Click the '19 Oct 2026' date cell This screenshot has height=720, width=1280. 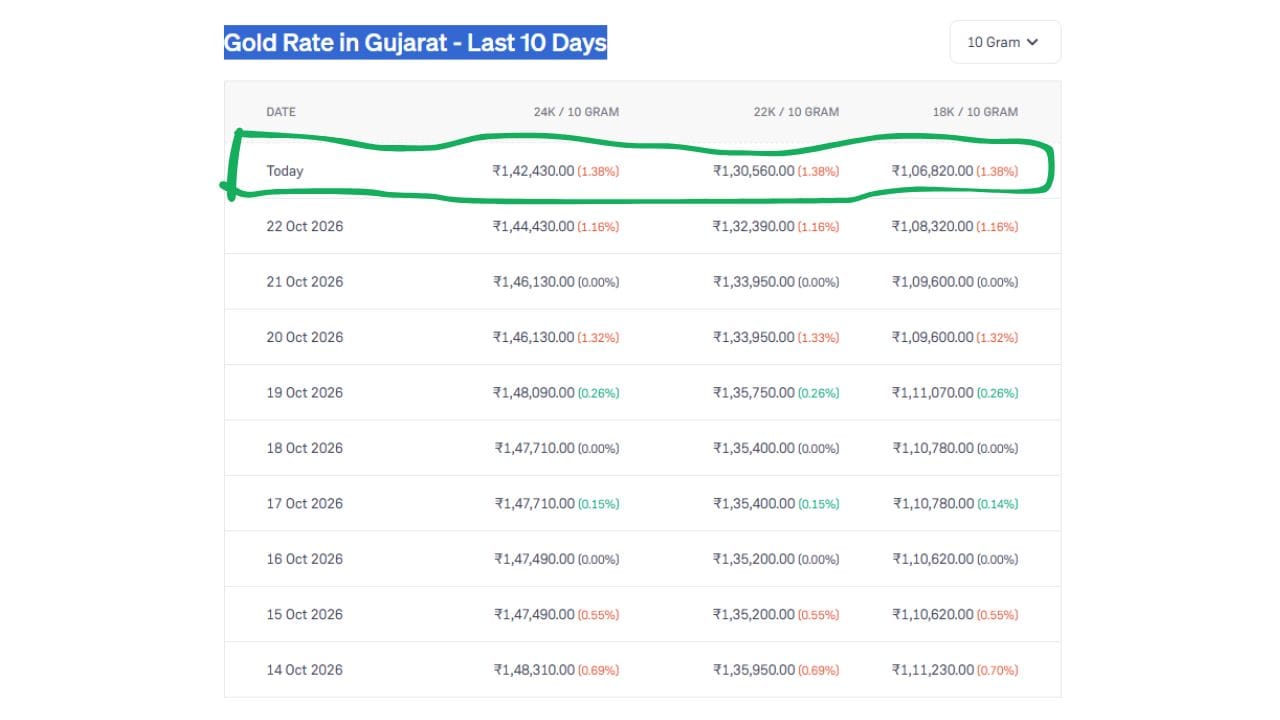[x=305, y=393]
